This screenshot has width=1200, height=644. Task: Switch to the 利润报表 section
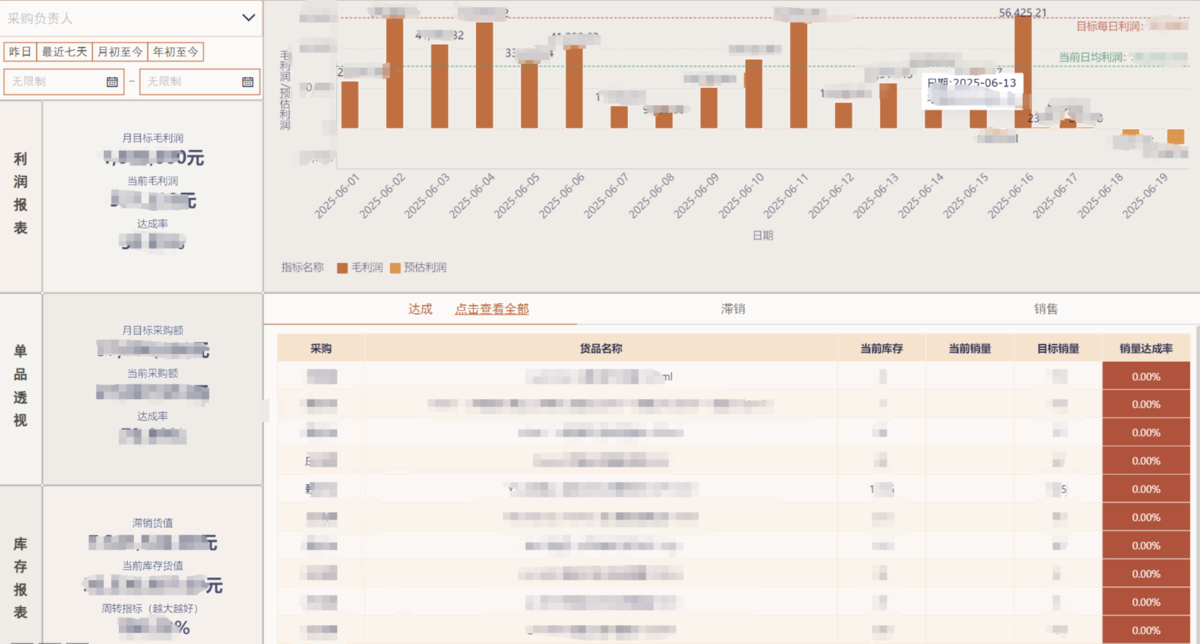point(21,193)
